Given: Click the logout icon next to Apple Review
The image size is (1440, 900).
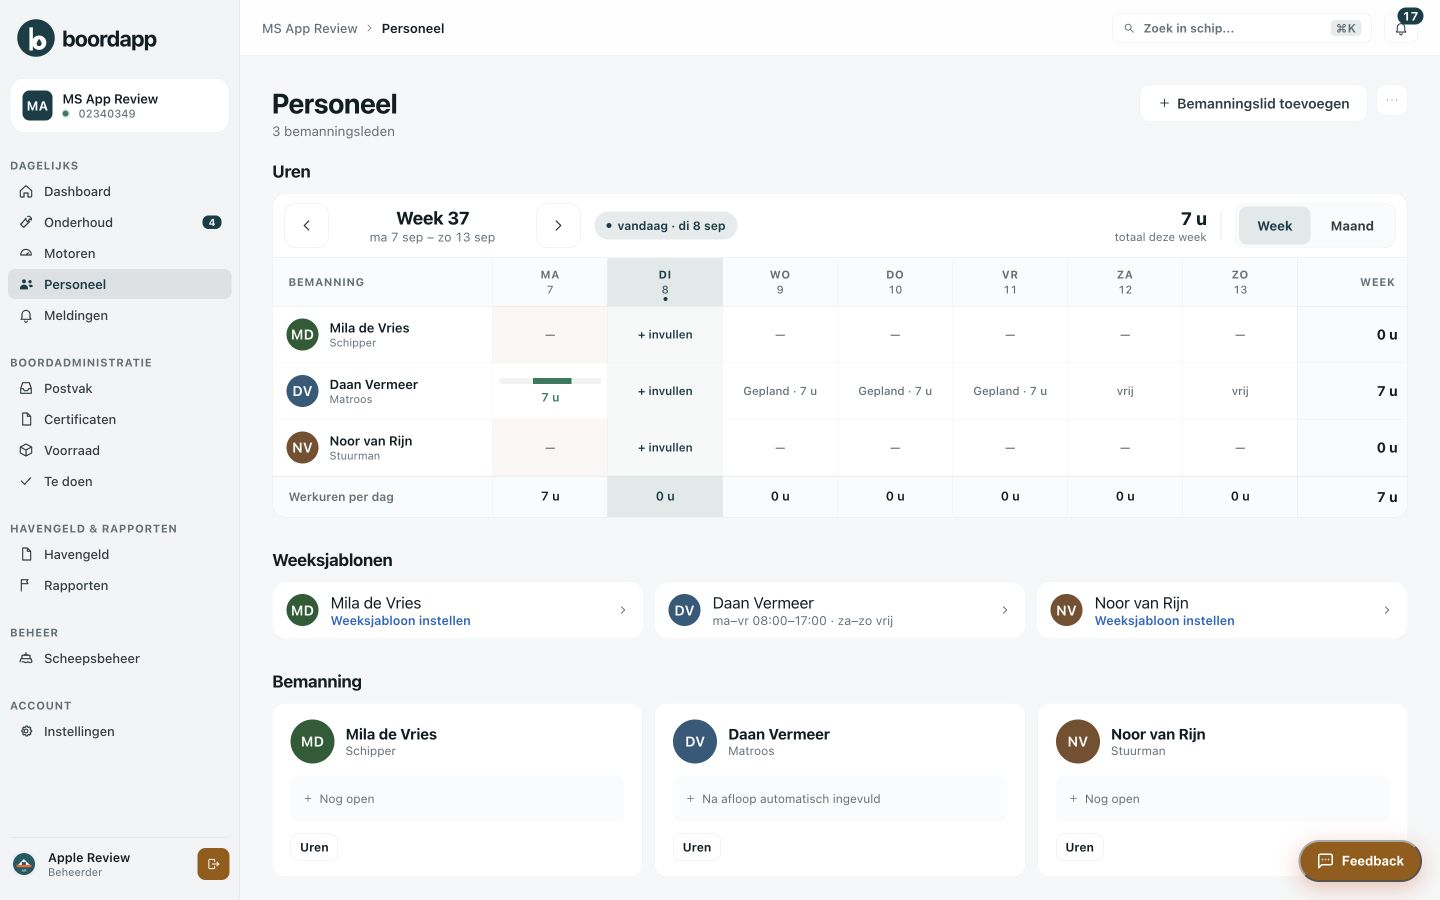Looking at the screenshot, I should 213,864.
